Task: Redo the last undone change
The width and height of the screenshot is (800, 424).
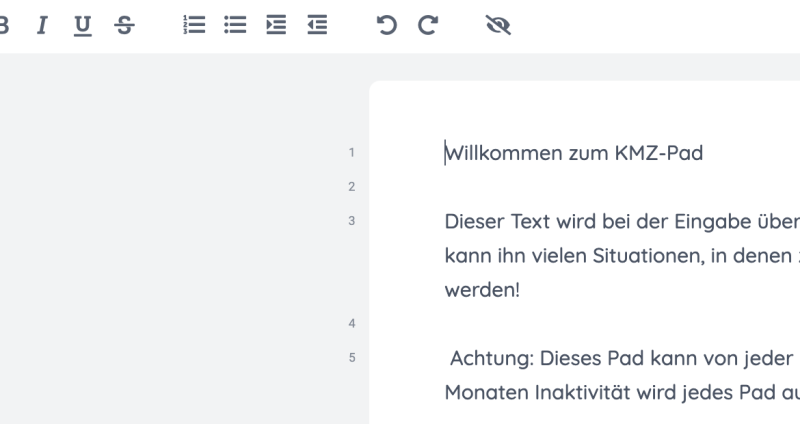Action: coord(428,24)
